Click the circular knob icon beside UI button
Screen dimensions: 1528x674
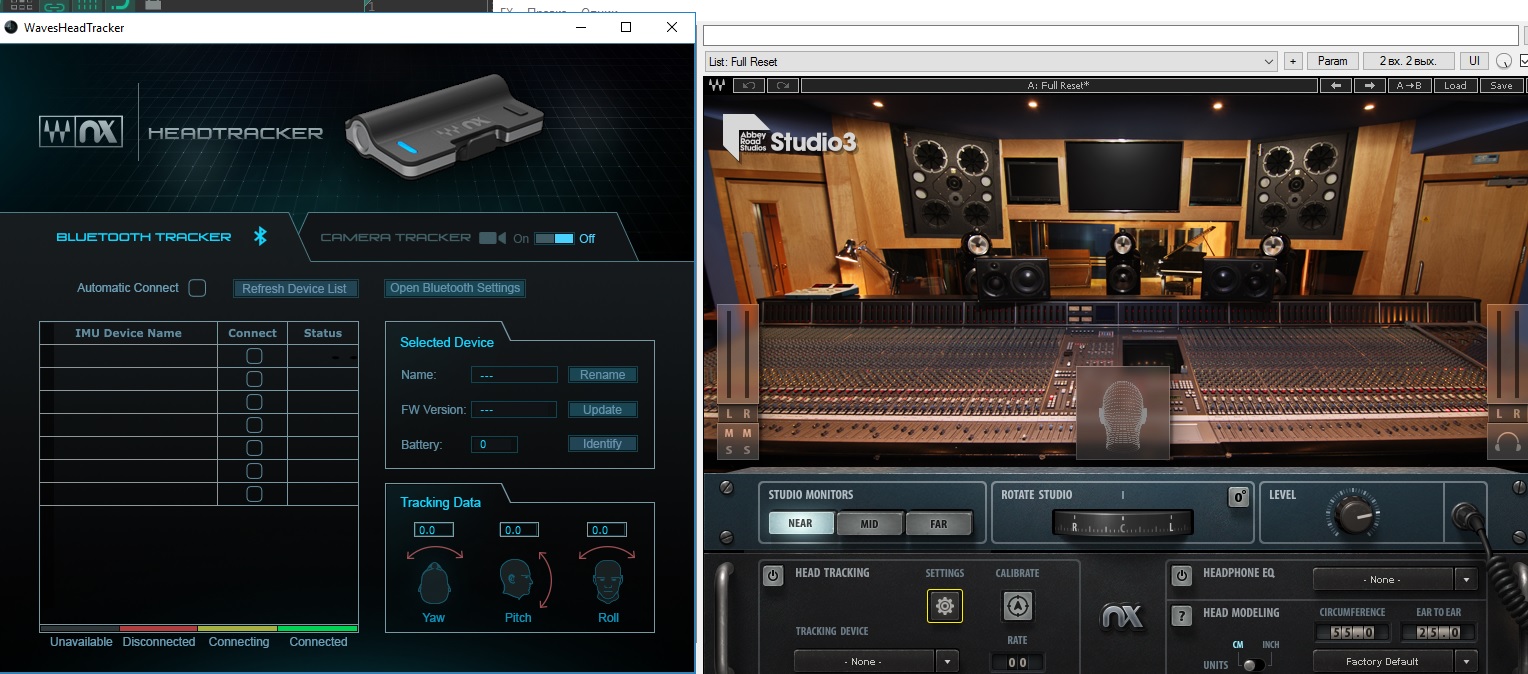click(x=1504, y=61)
